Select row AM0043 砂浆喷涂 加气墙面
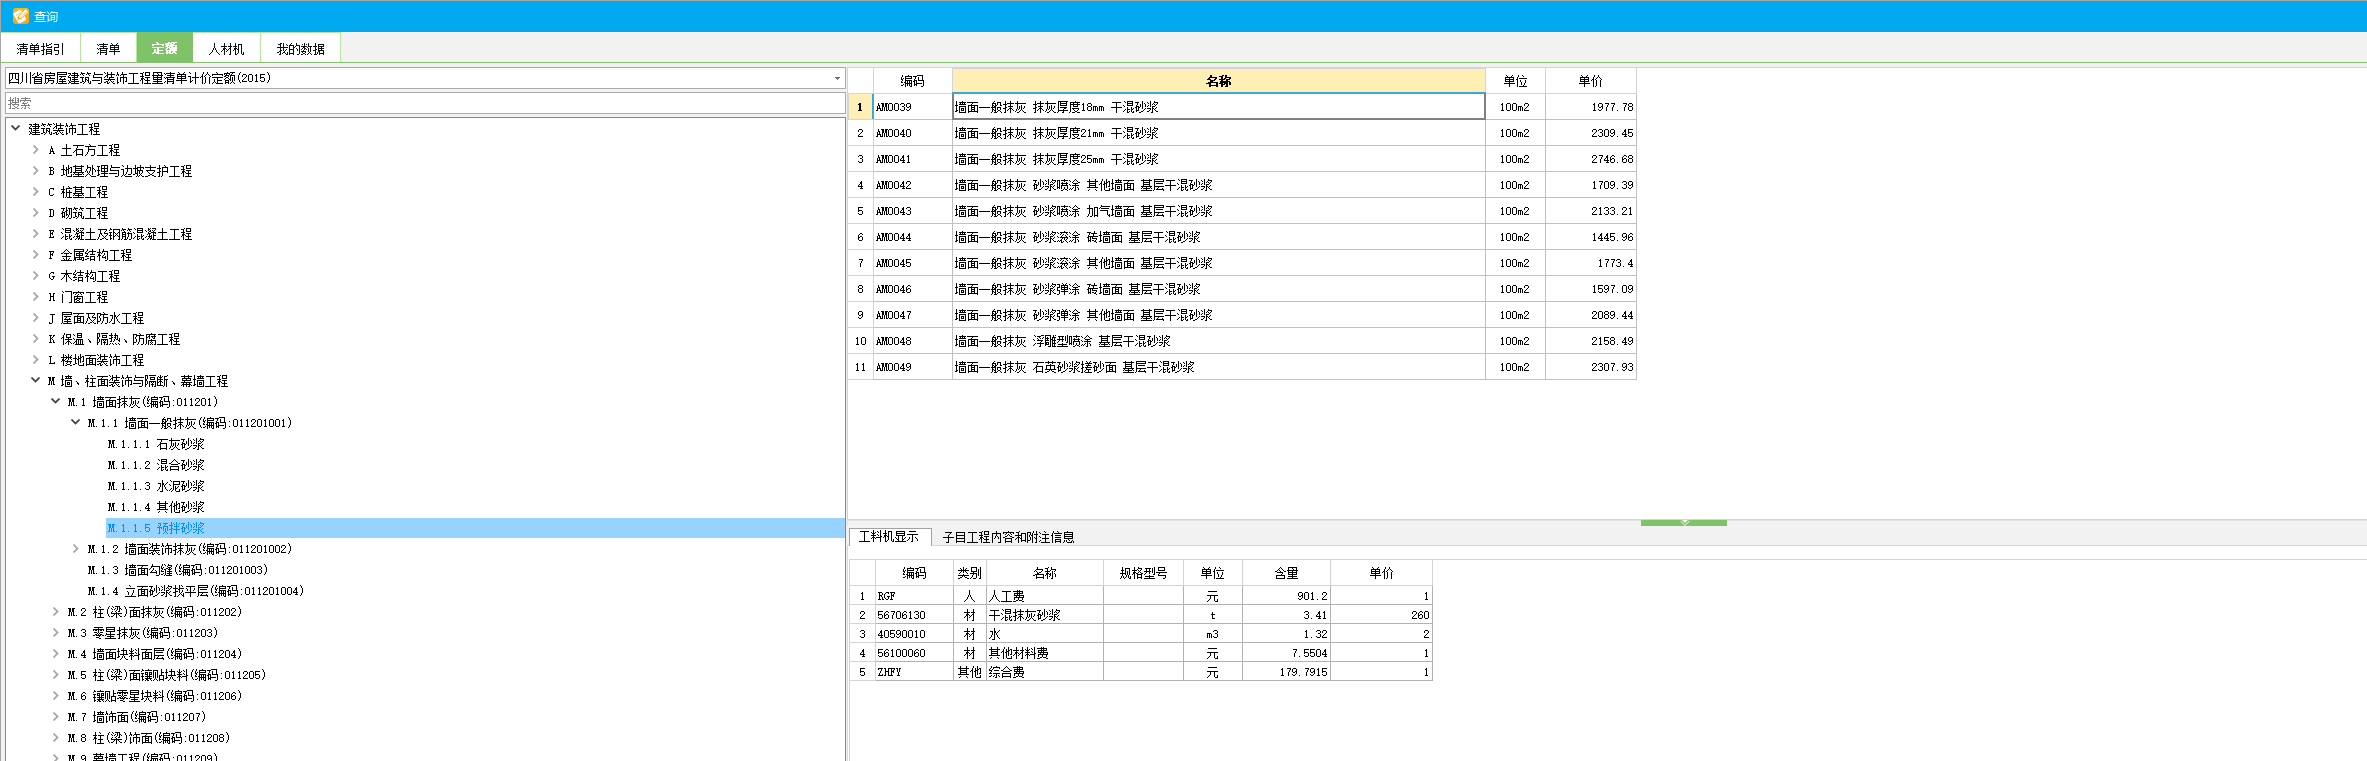Image resolution: width=2367 pixels, height=761 pixels. 1242,211
